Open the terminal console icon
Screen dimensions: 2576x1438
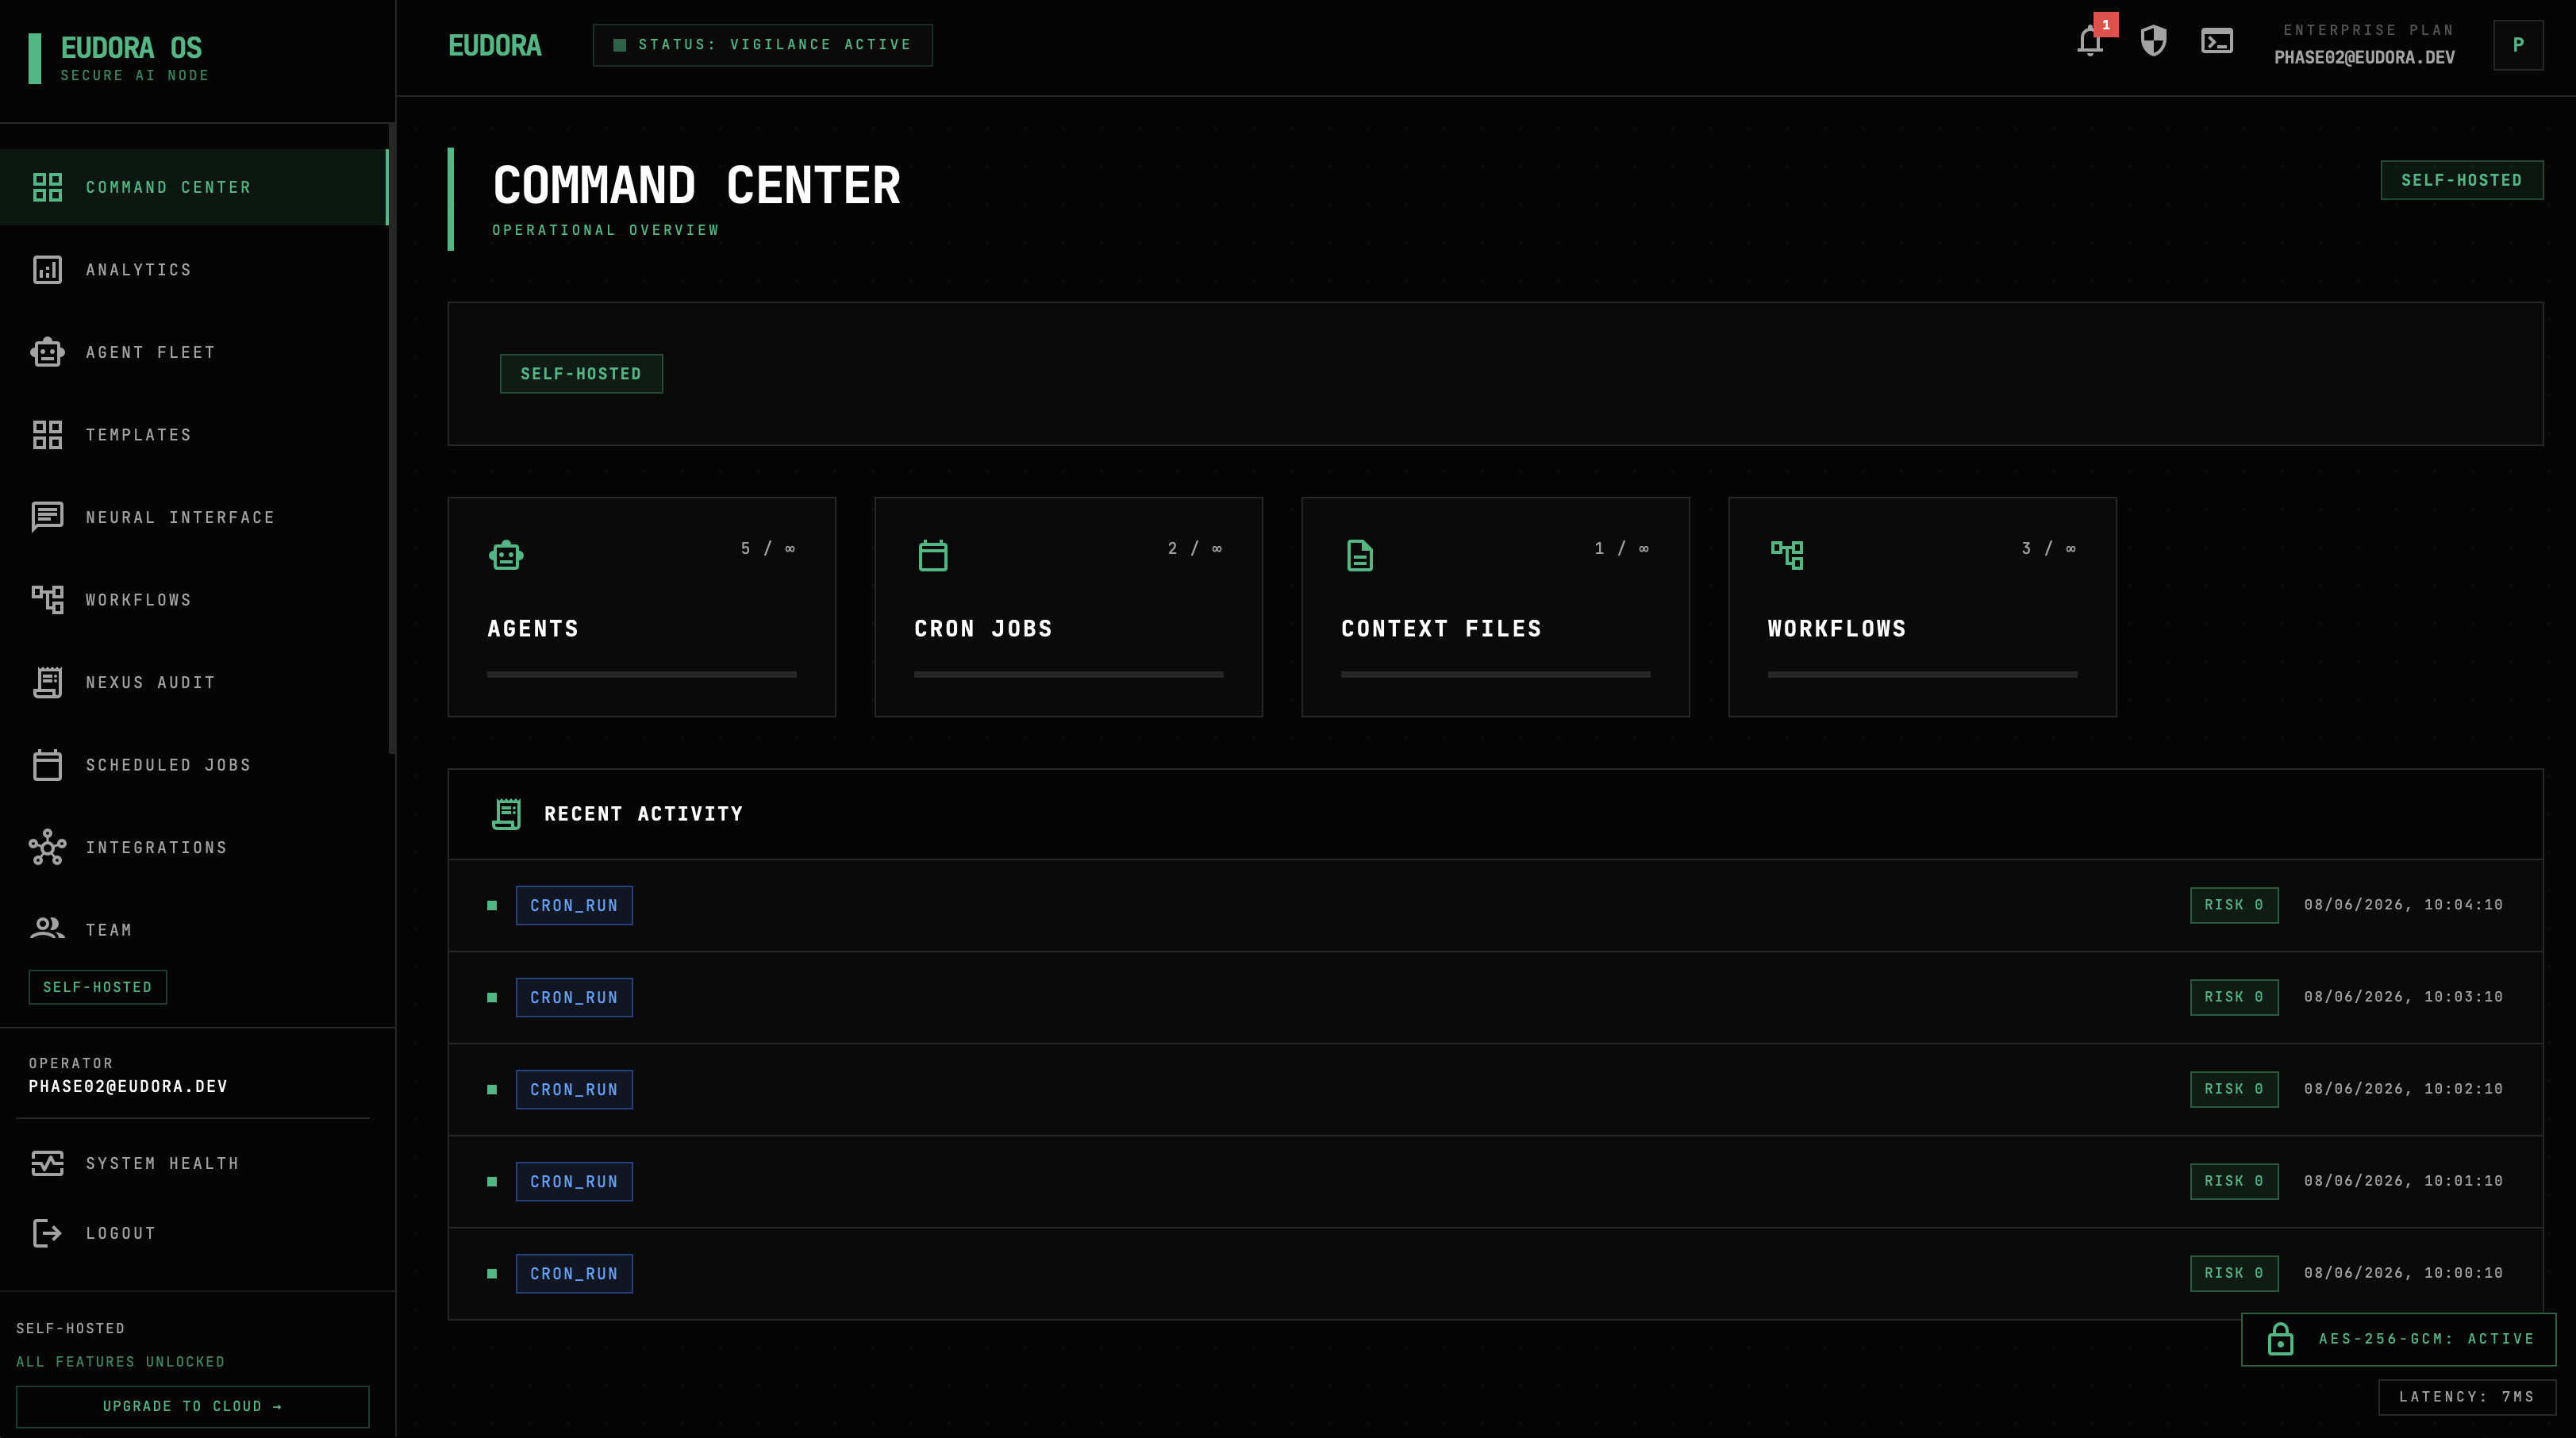2217,41
